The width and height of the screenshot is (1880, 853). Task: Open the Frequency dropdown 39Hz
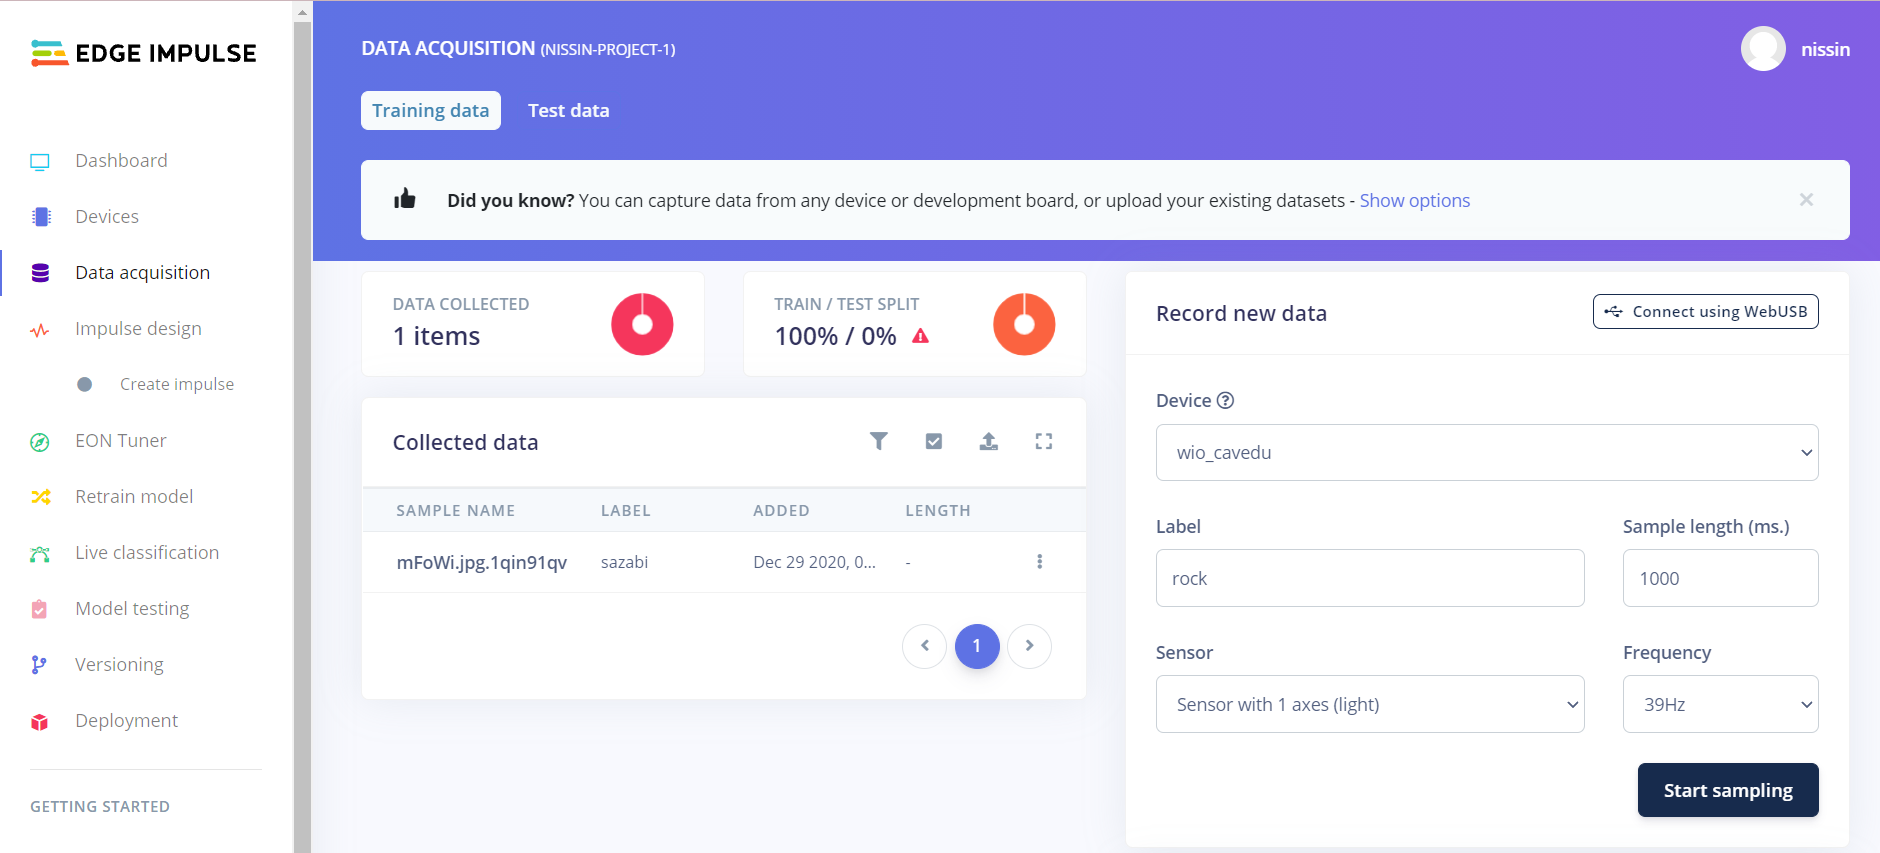coord(1720,704)
